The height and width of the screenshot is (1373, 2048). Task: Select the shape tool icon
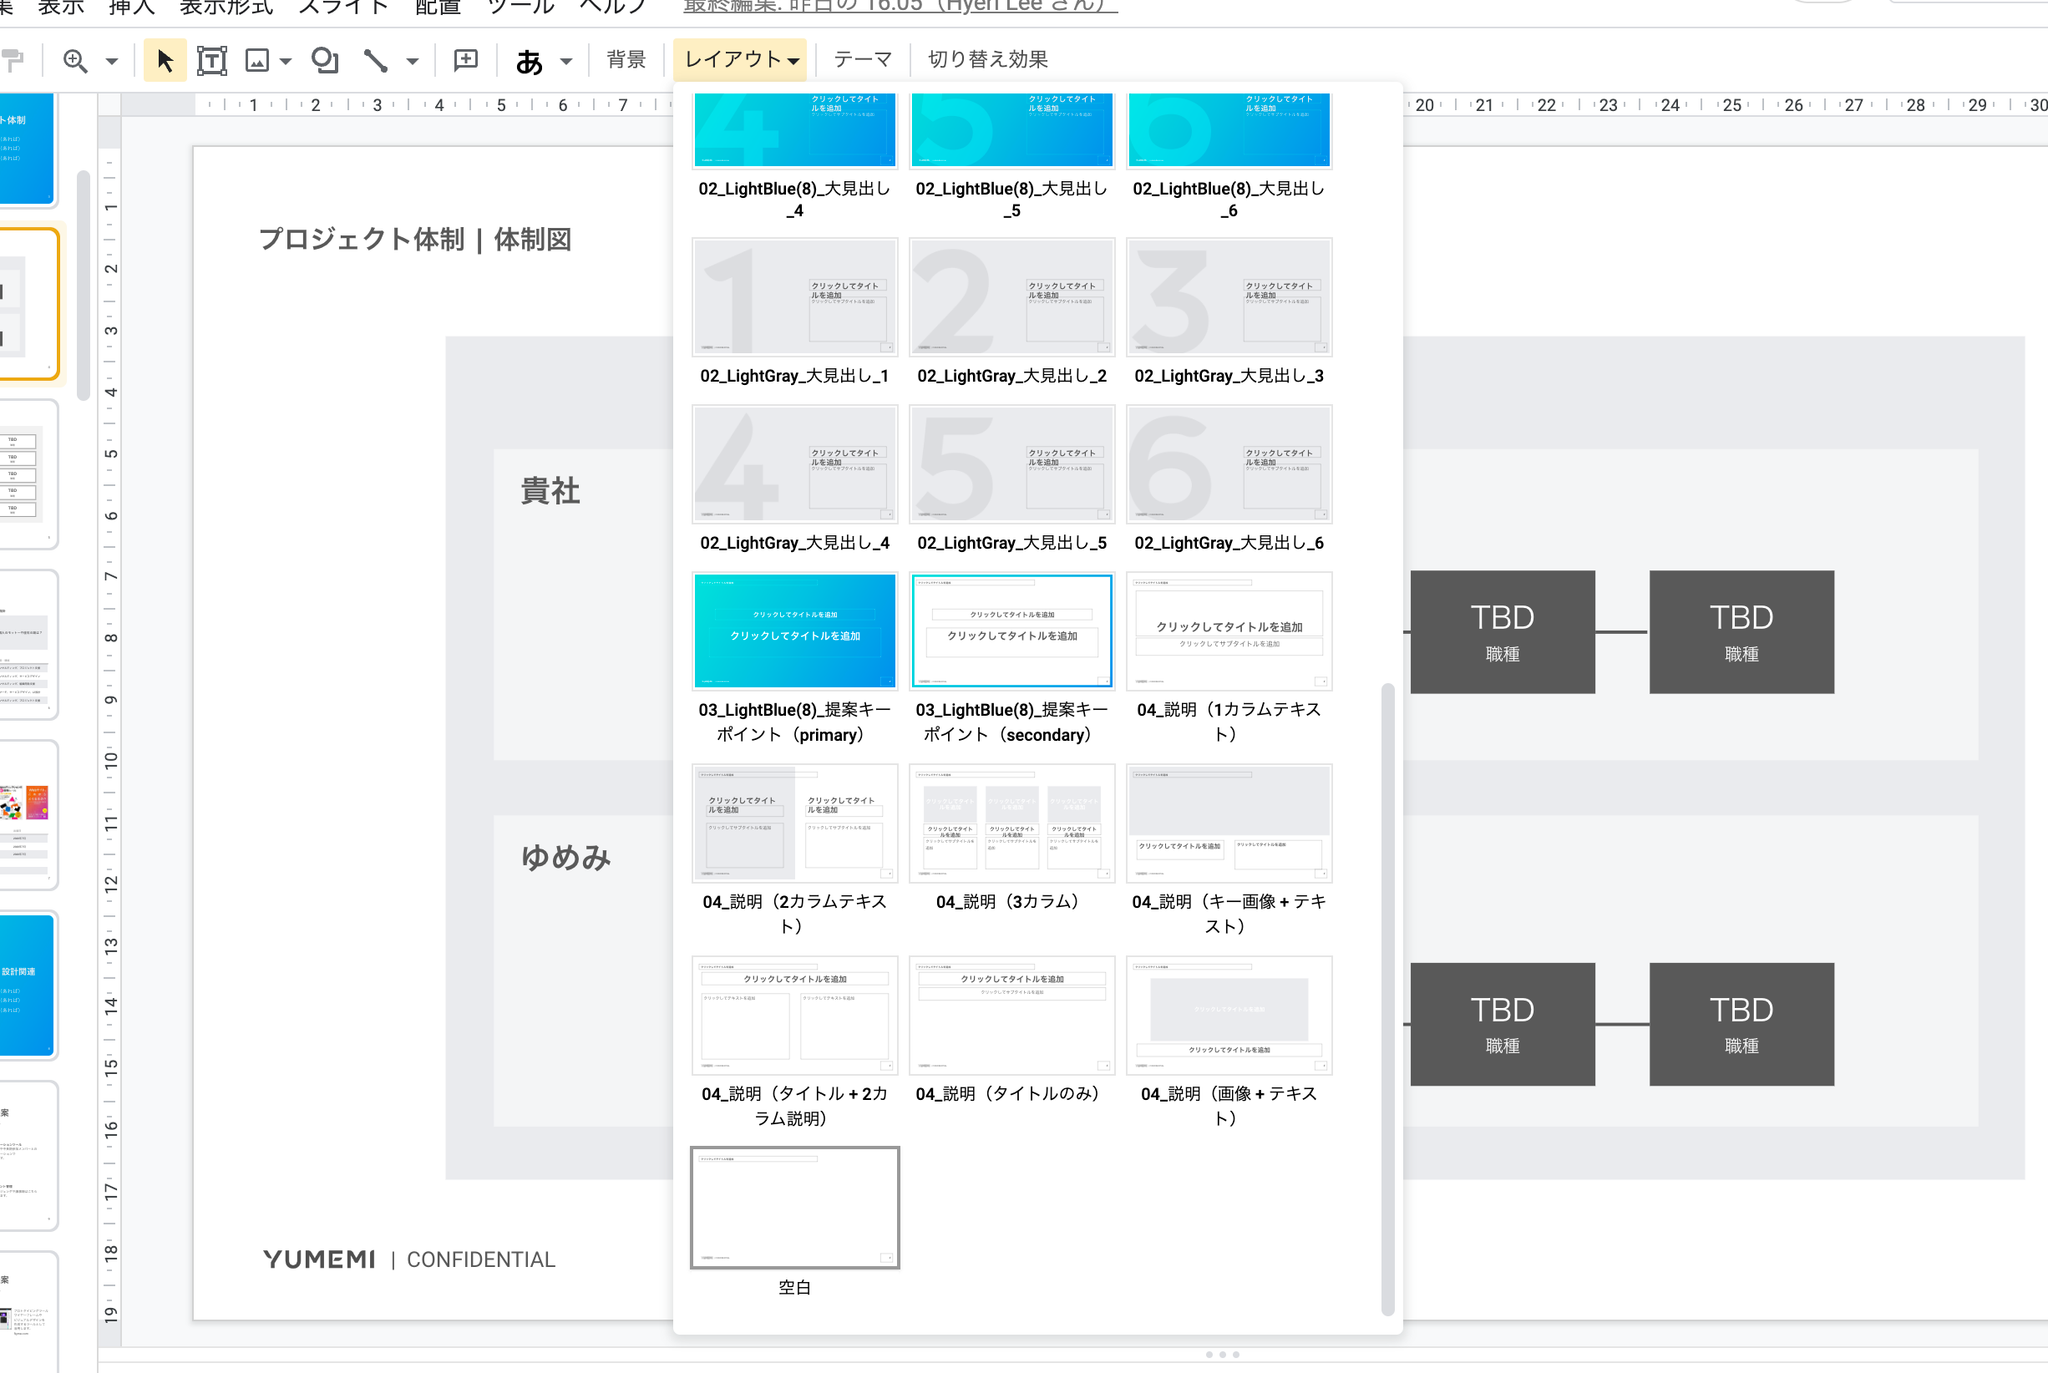point(324,60)
